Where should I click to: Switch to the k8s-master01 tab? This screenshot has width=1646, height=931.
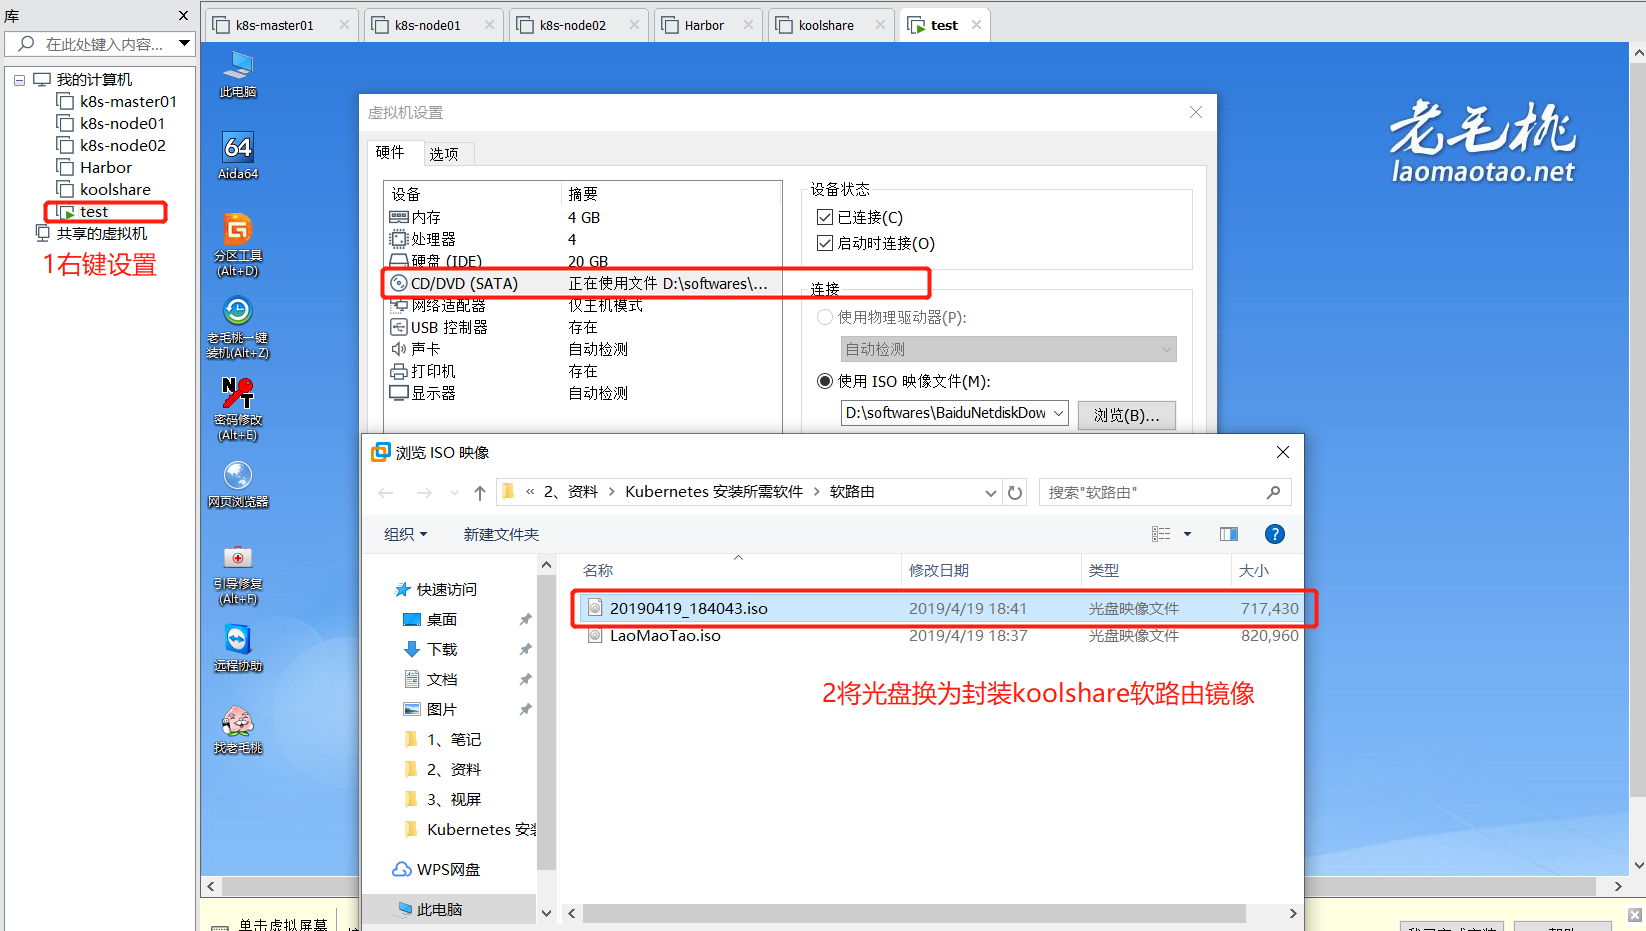point(281,25)
